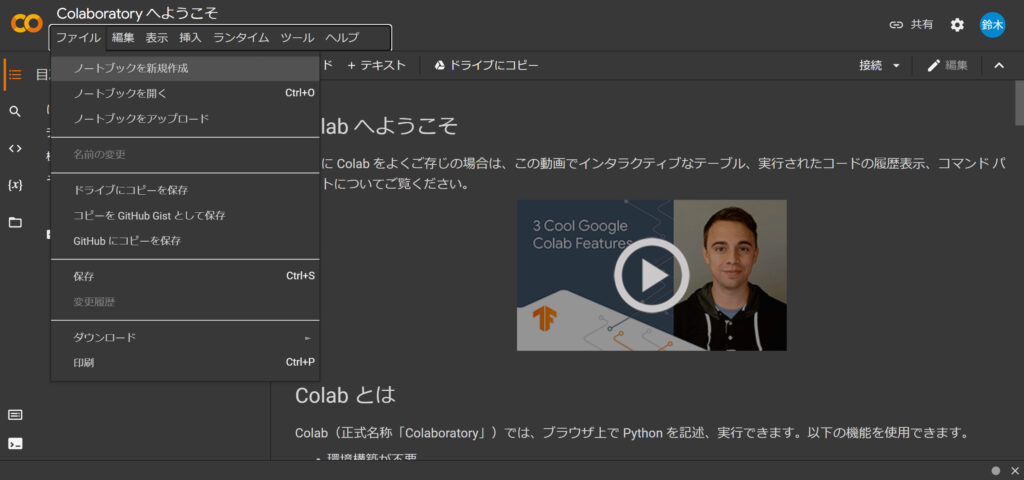Click the Colaboratory へようこそ notebook title
Image resolution: width=1024 pixels, height=480 pixels.
pyautogui.click(x=137, y=13)
